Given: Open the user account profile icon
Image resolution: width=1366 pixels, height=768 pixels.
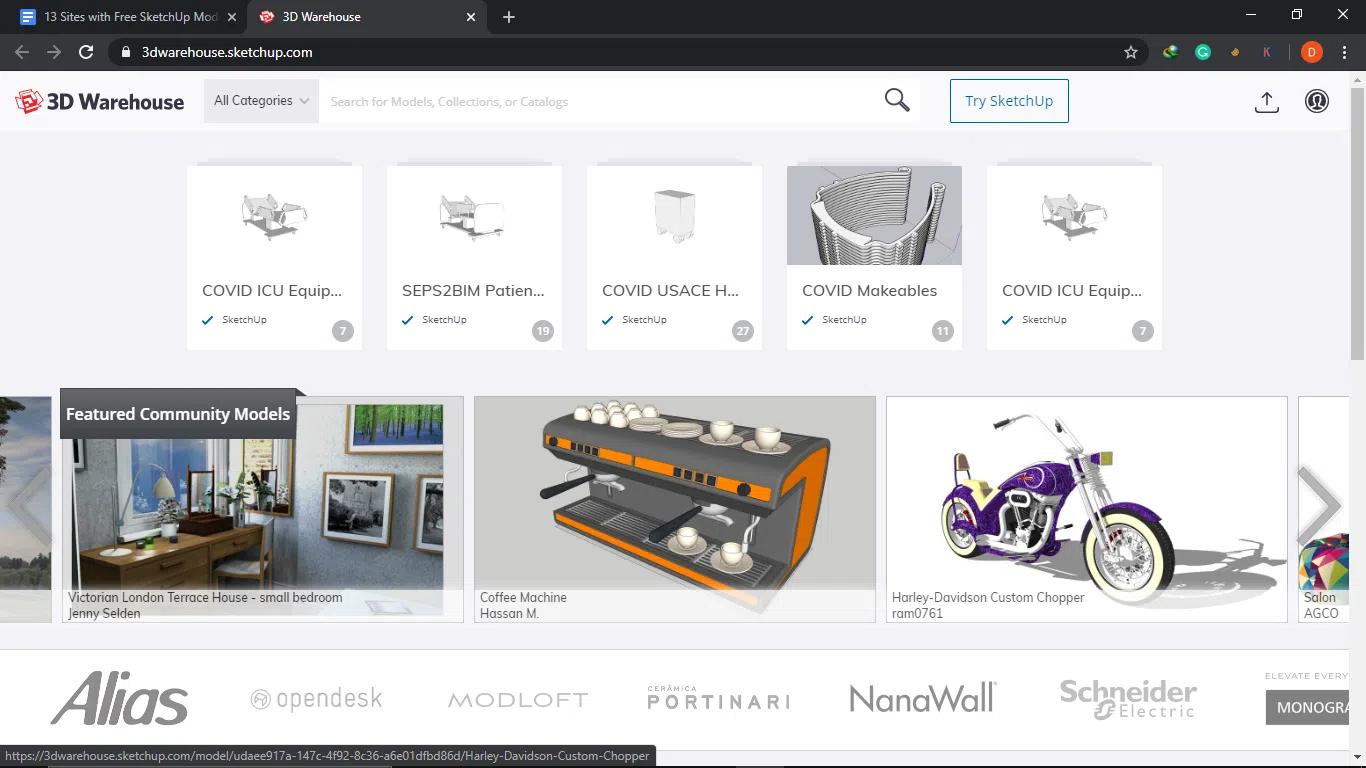Looking at the screenshot, I should [x=1316, y=101].
